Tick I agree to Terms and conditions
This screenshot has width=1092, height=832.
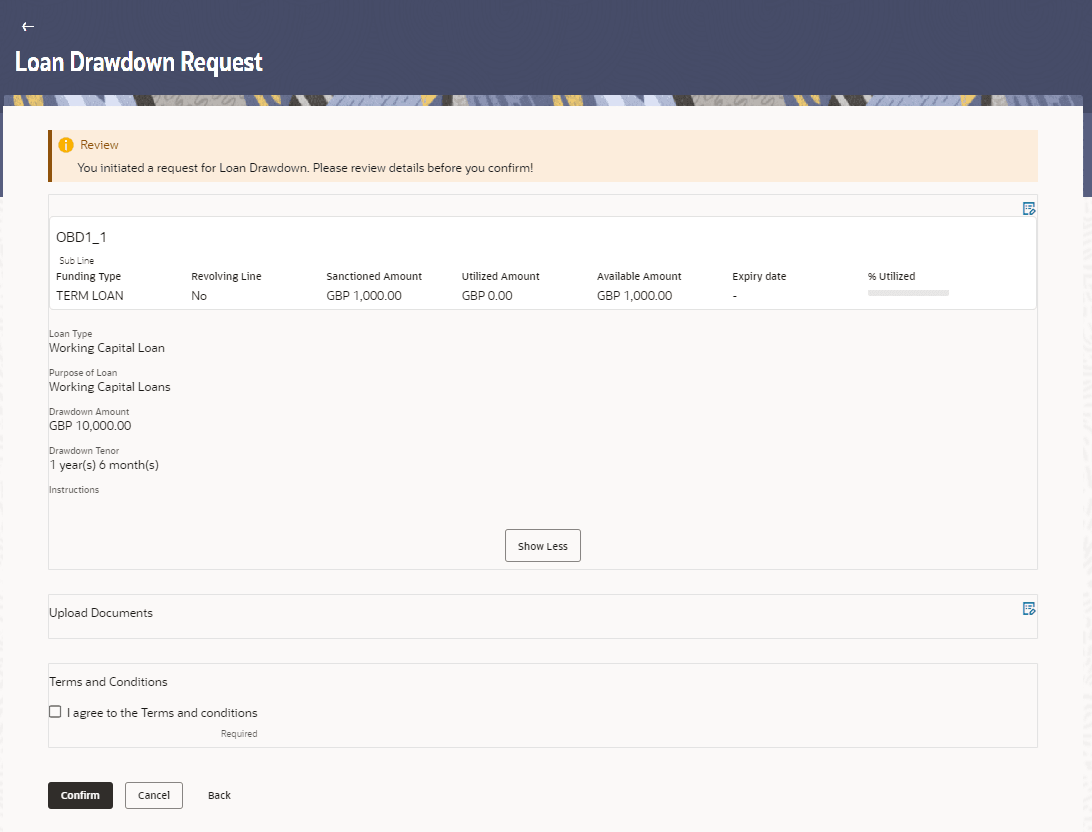(55, 712)
